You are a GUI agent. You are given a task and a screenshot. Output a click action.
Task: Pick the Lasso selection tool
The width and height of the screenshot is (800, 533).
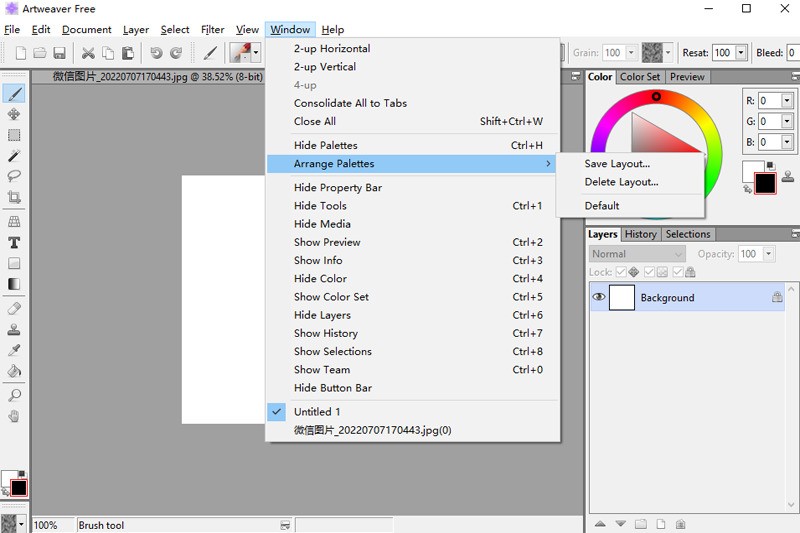pos(14,176)
